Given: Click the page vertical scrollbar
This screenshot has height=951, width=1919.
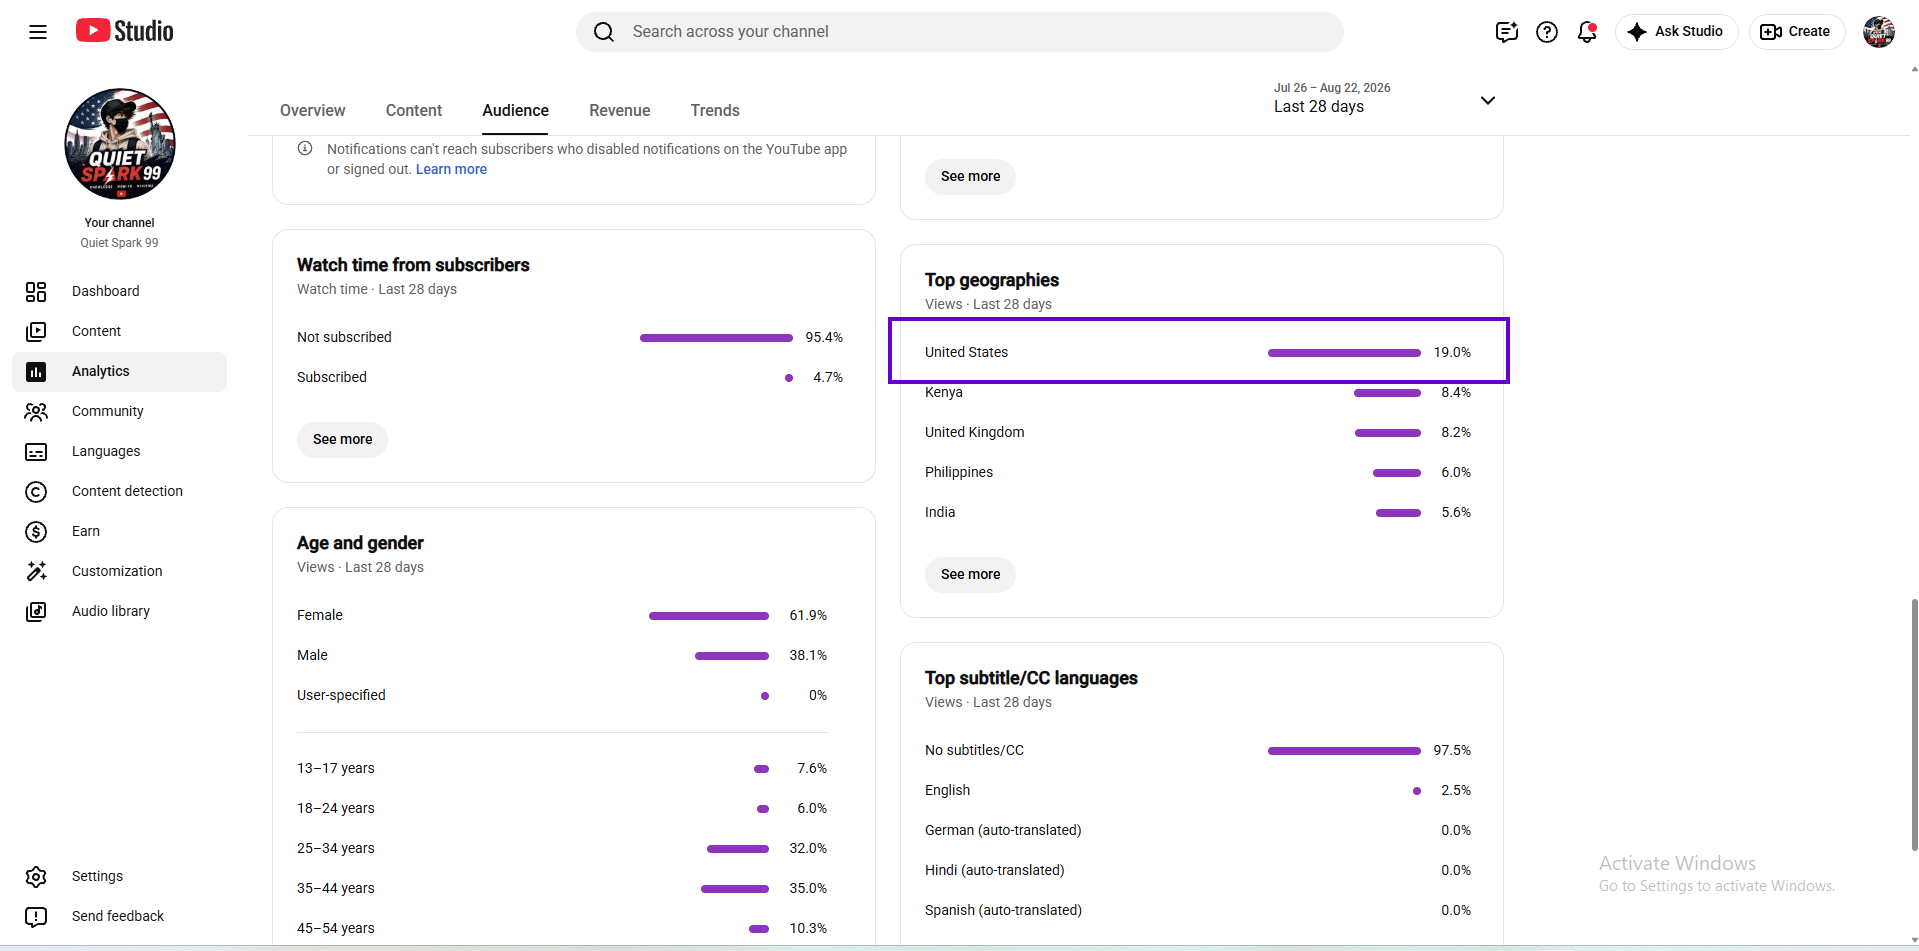Looking at the screenshot, I should [x=1914, y=725].
